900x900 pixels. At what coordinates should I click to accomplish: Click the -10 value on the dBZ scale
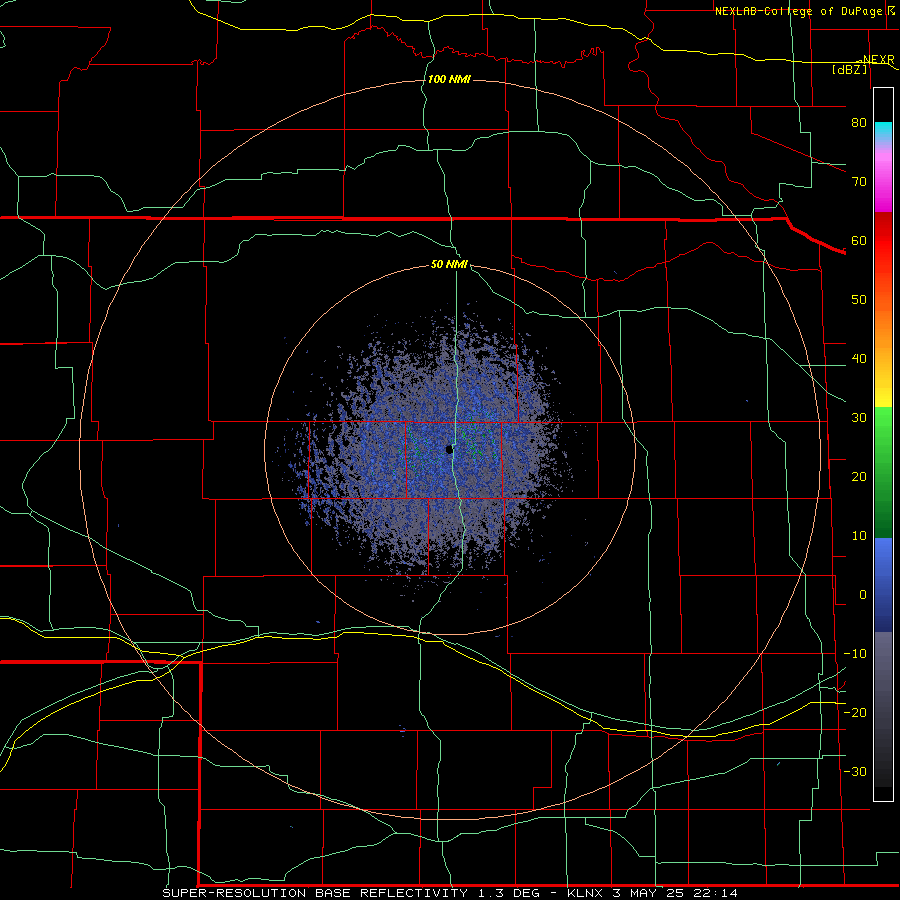(855, 654)
